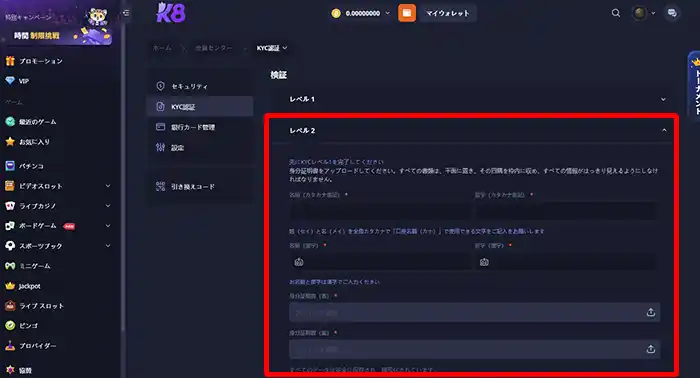Click the ライブカジノ cards icon

pos(10,206)
